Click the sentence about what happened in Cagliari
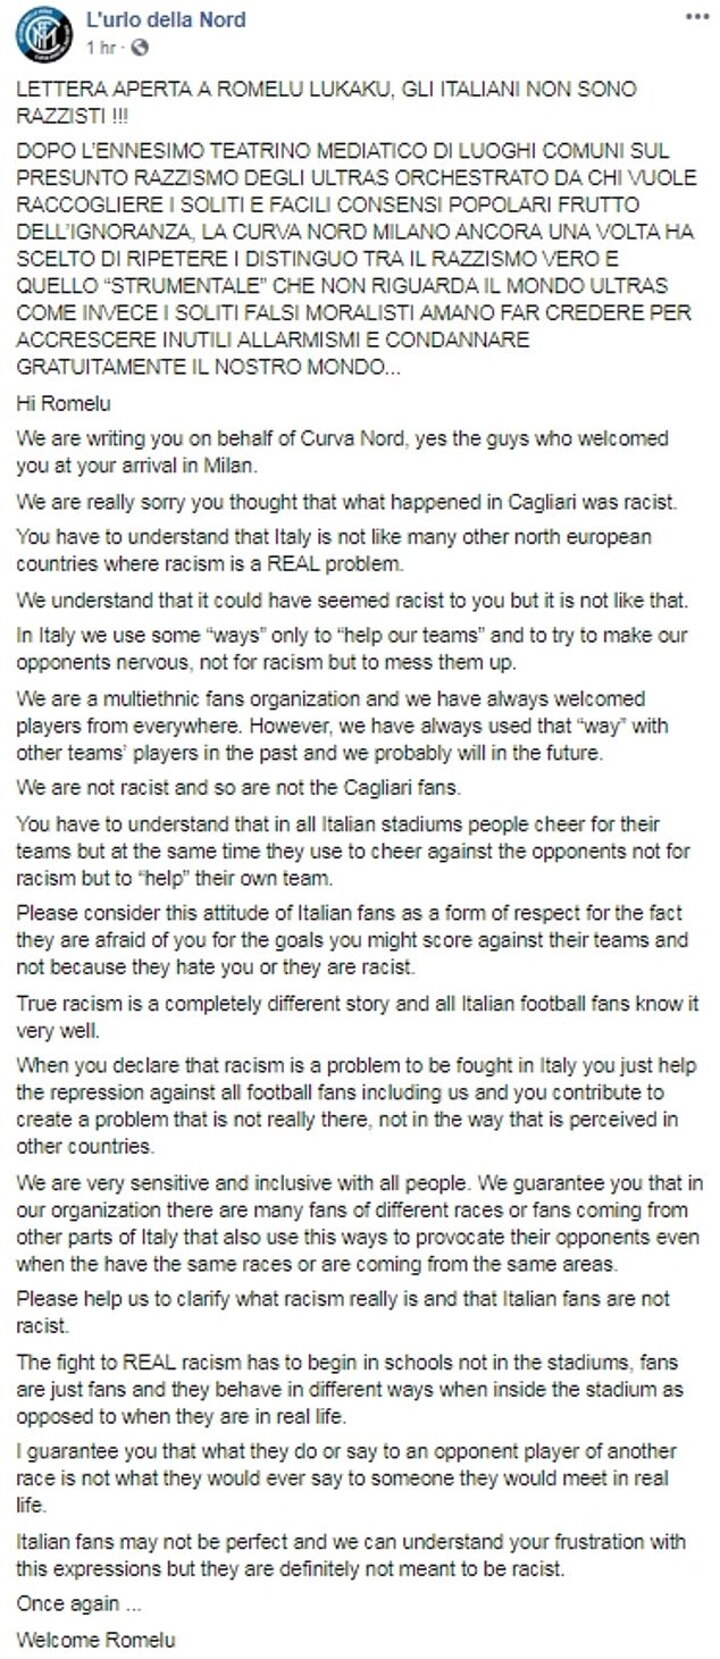 click(346, 501)
